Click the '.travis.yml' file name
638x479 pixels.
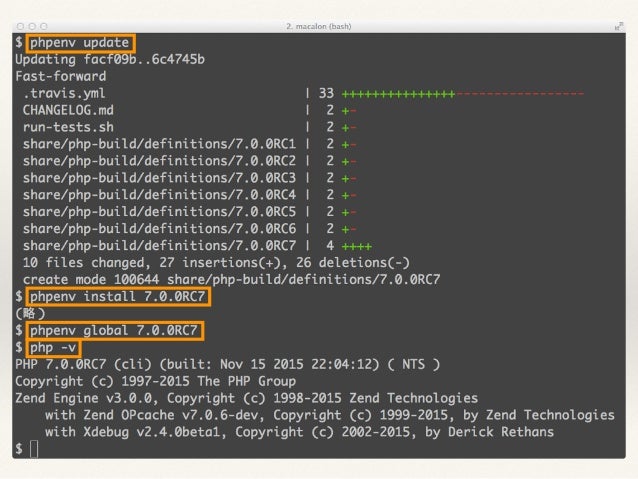click(64, 94)
